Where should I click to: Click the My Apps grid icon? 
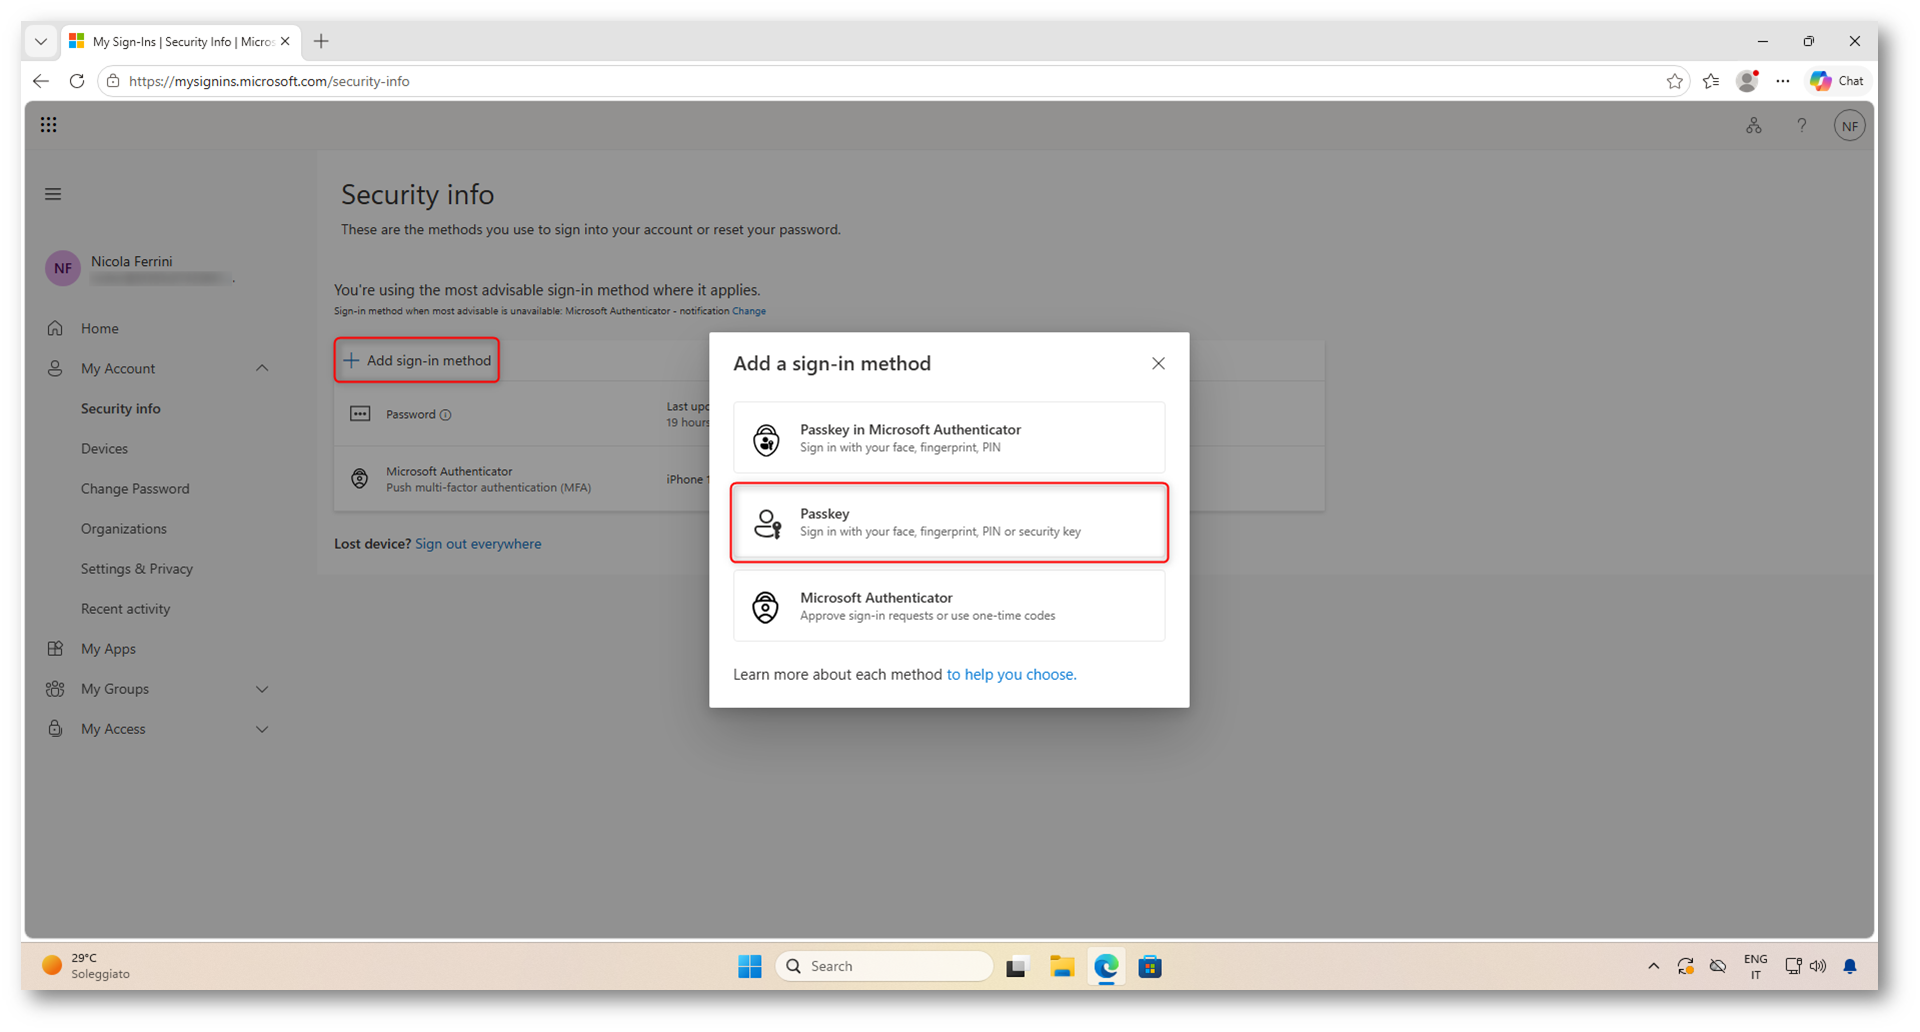pyautogui.click(x=55, y=649)
